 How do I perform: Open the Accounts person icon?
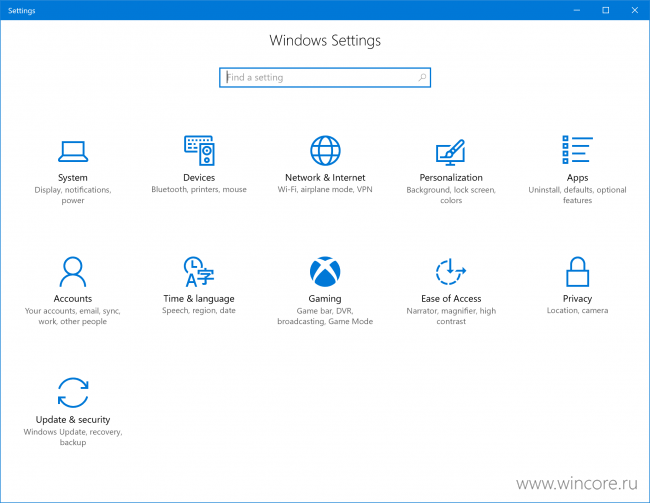73,272
